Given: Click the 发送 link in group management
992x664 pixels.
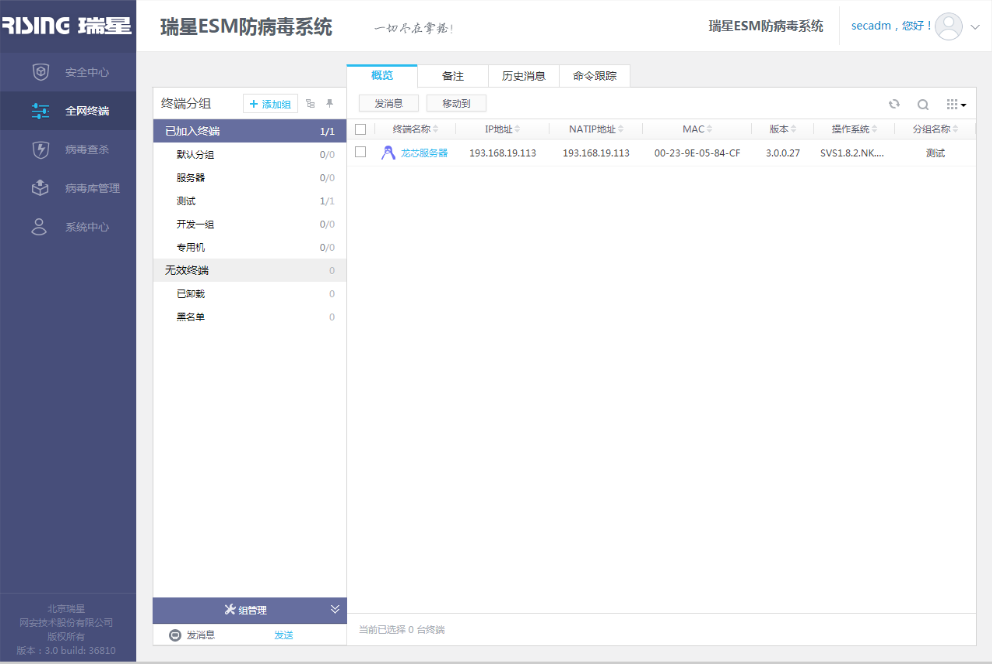Looking at the screenshot, I should (x=284, y=635).
